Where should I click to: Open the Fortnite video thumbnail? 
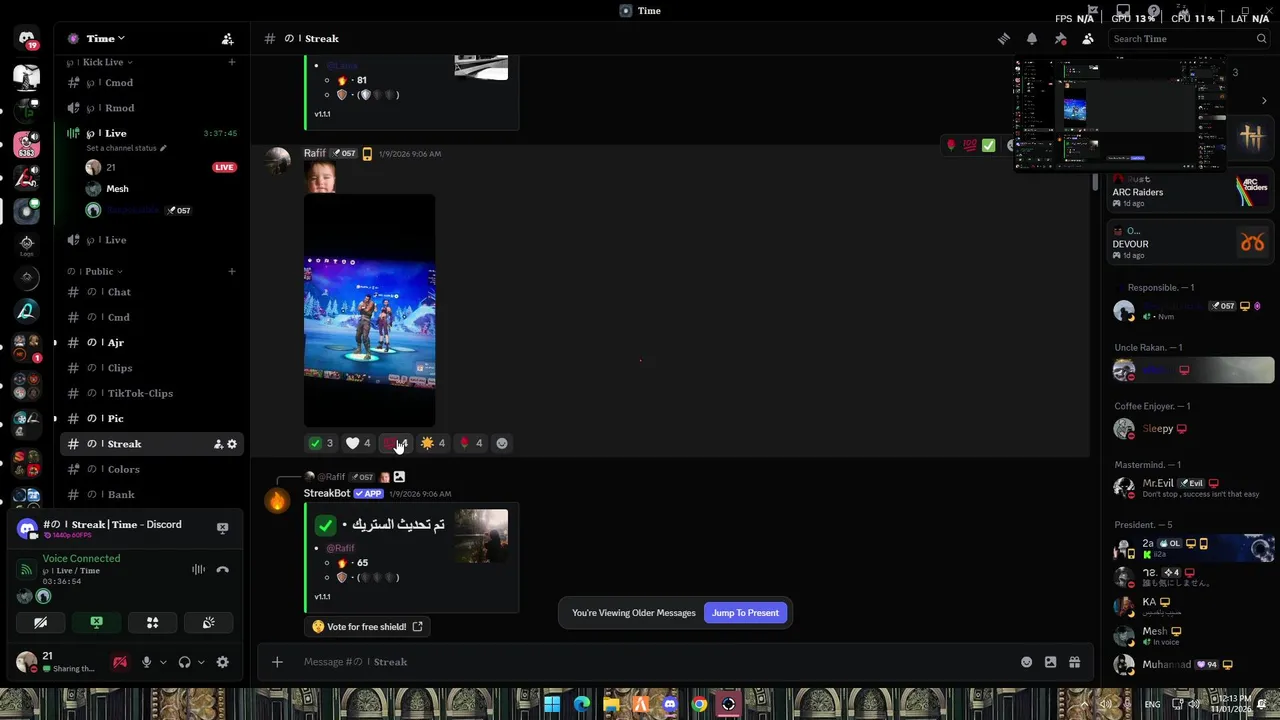coord(369,311)
